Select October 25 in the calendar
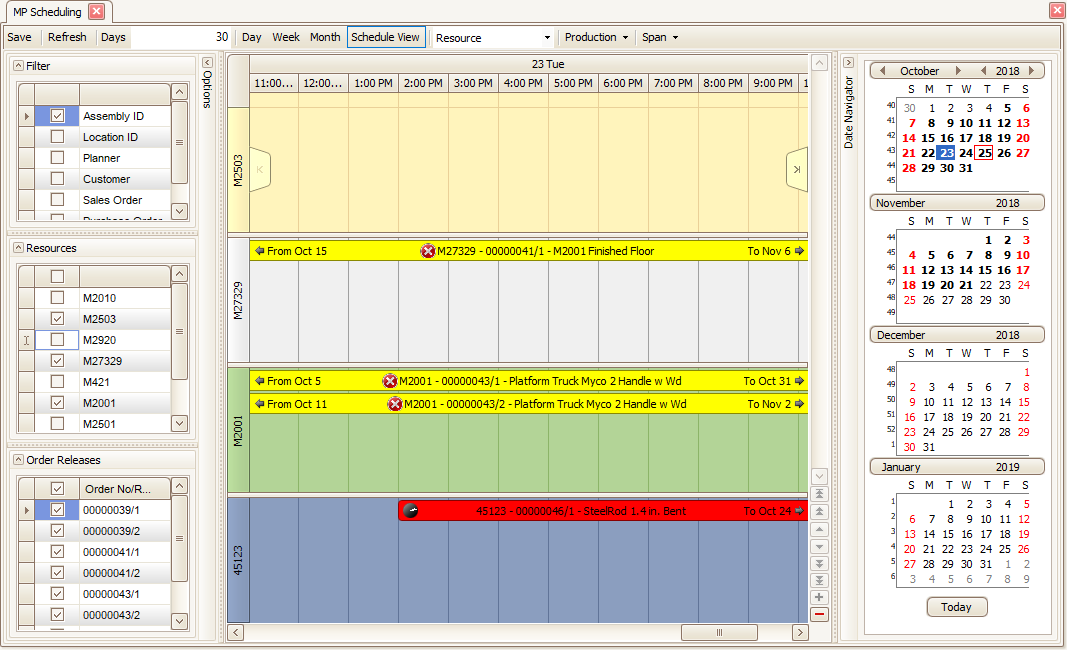1067x650 pixels. tap(985, 153)
